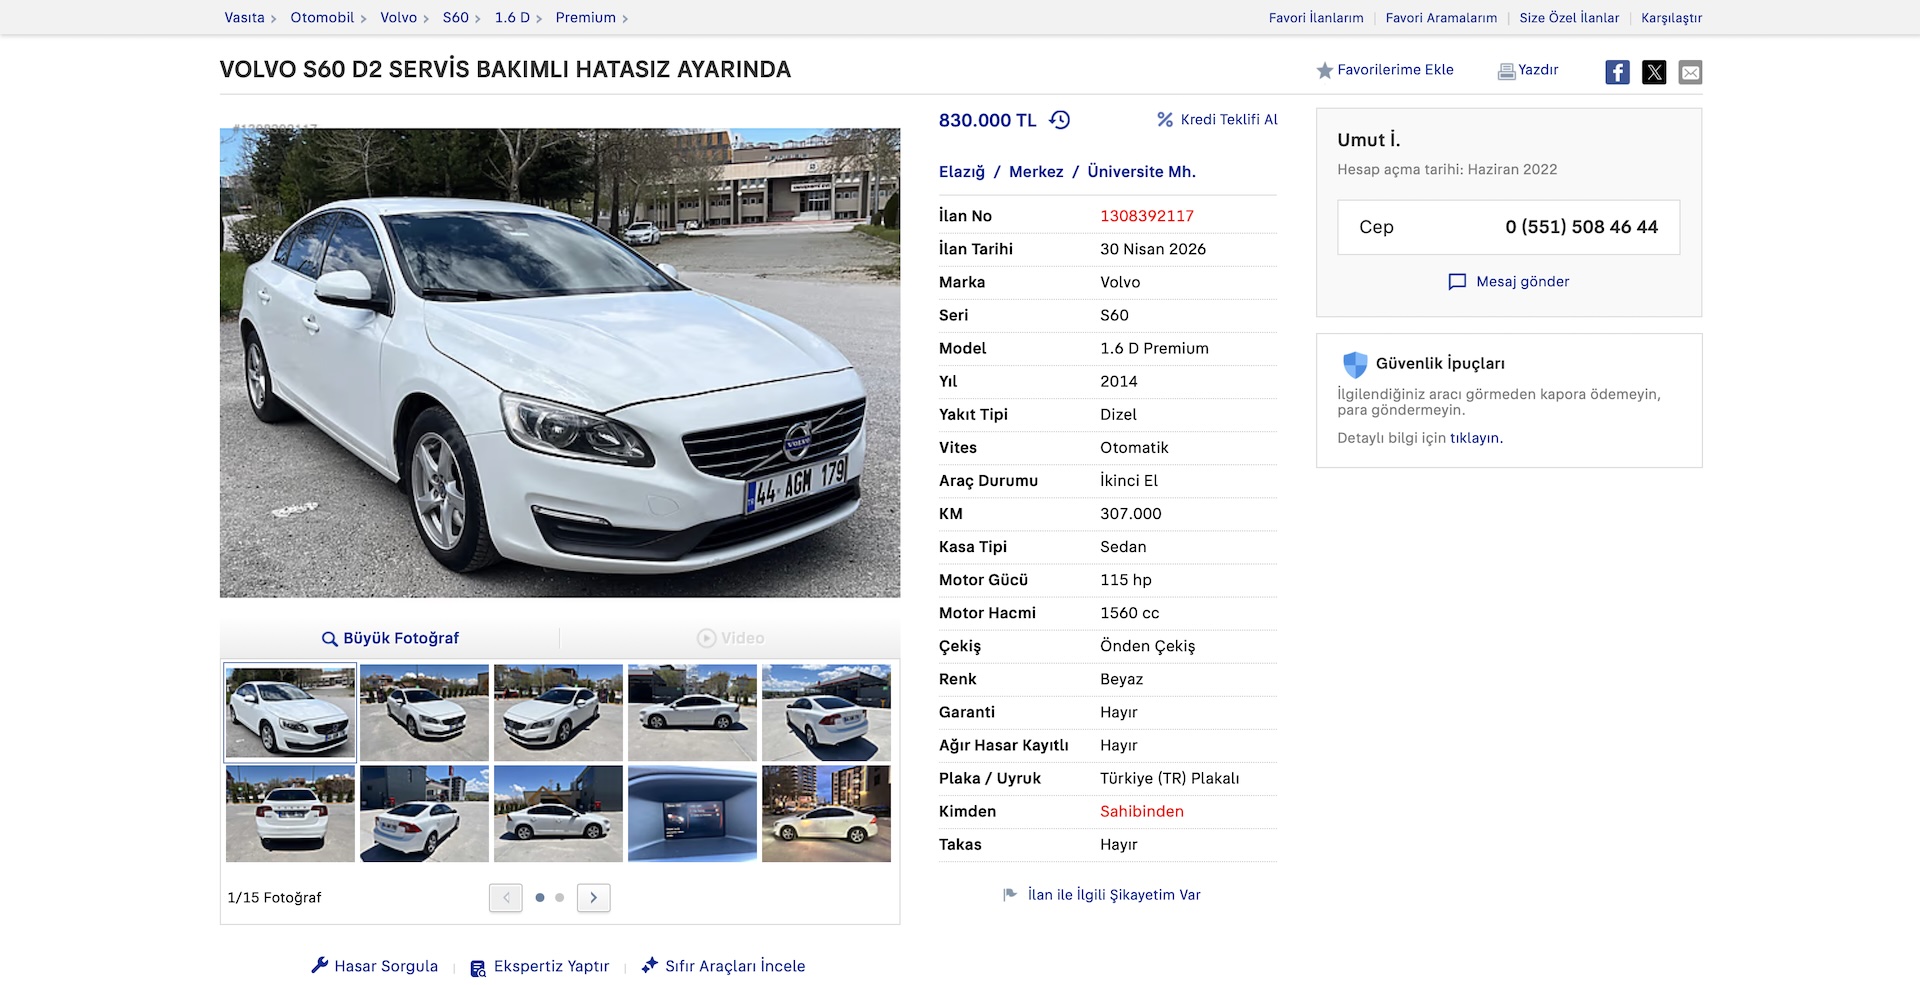The image size is (1920, 985).
Task: Open Volvo breadcrumb
Action: coord(398,18)
